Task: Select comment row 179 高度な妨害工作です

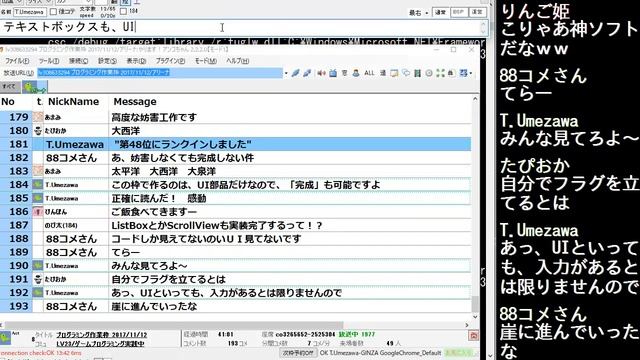Action: (236, 117)
